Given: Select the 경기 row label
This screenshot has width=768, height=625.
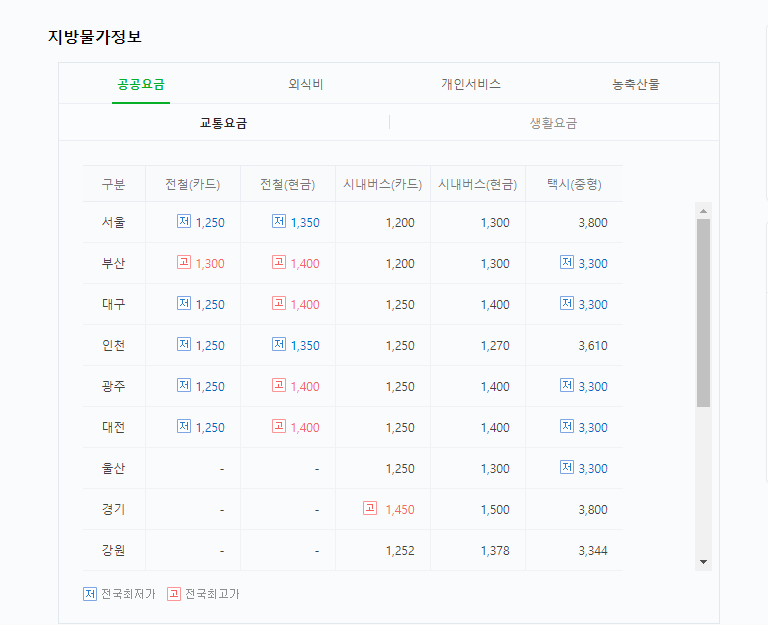Looking at the screenshot, I should pyautogui.click(x=114, y=509).
